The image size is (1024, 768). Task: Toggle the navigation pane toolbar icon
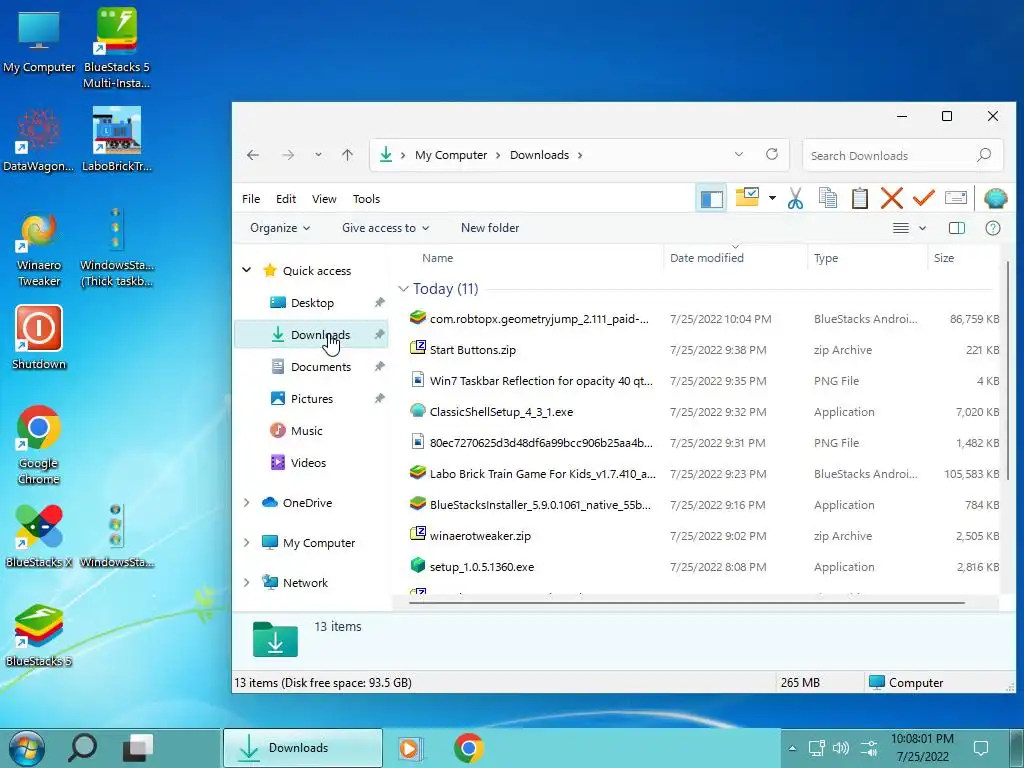[x=711, y=199]
